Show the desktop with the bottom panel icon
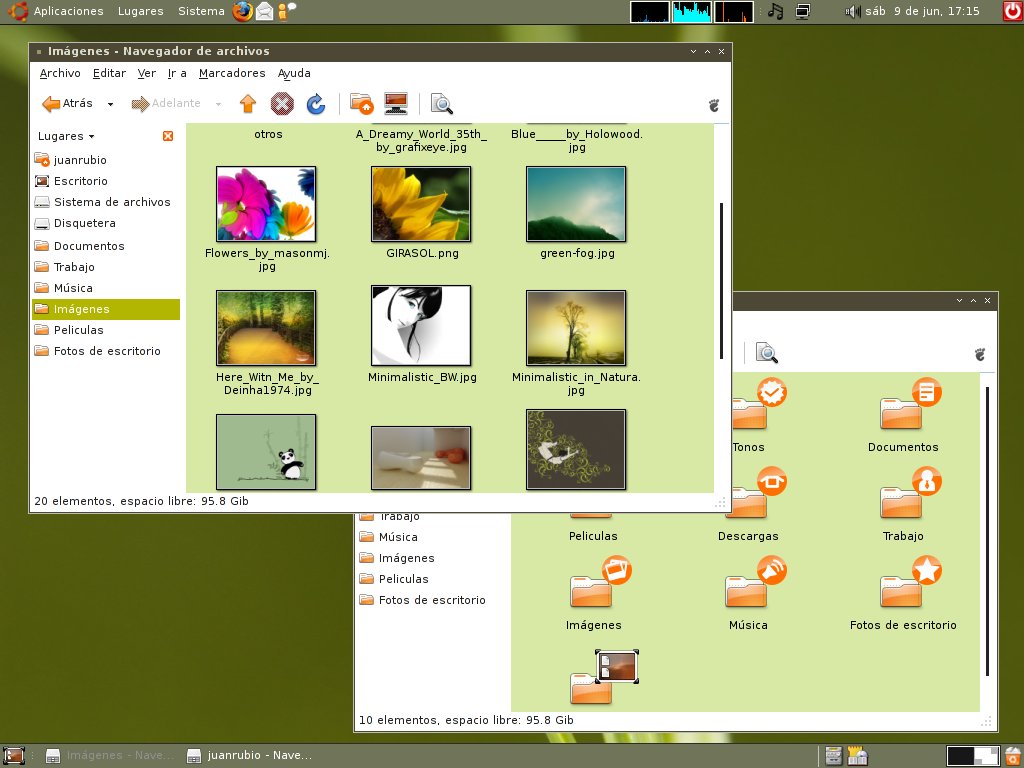This screenshot has width=1024, height=768. tap(14, 756)
